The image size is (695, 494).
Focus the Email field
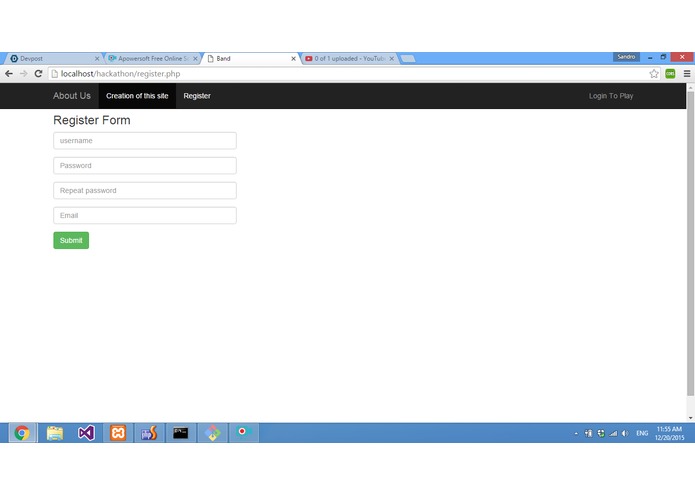click(145, 215)
